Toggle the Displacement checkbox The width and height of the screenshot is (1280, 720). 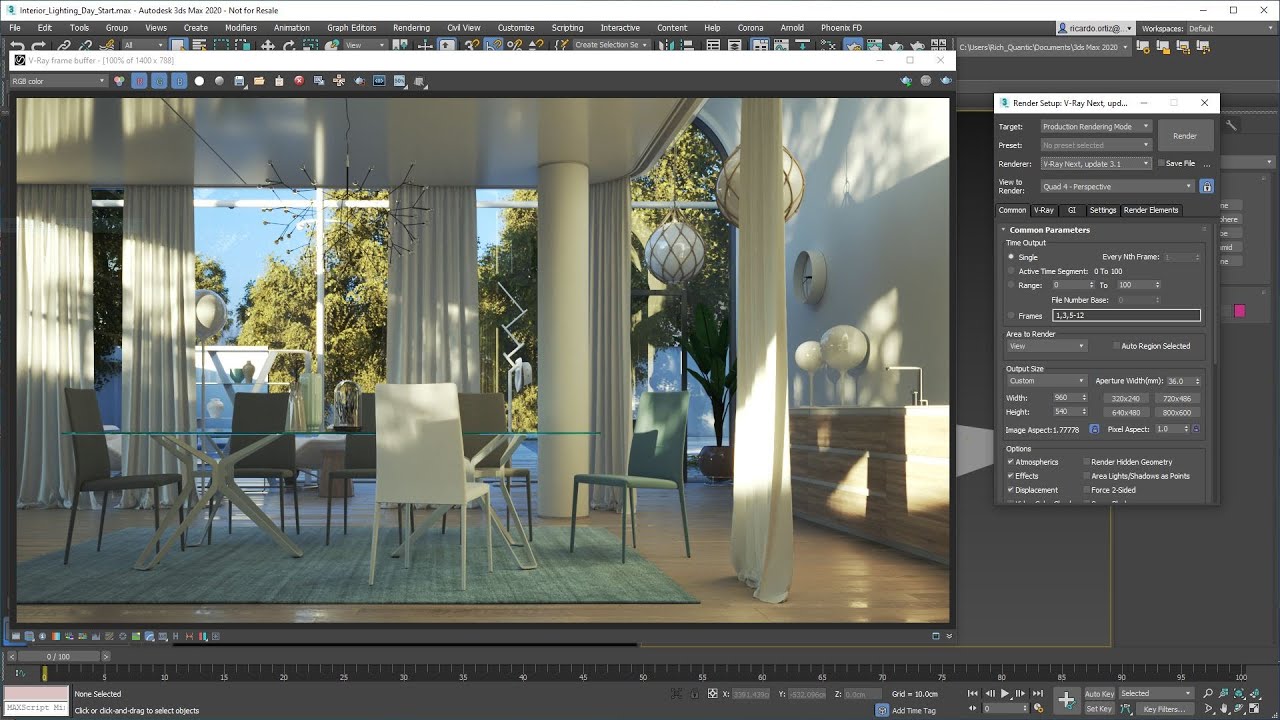(x=1011, y=490)
